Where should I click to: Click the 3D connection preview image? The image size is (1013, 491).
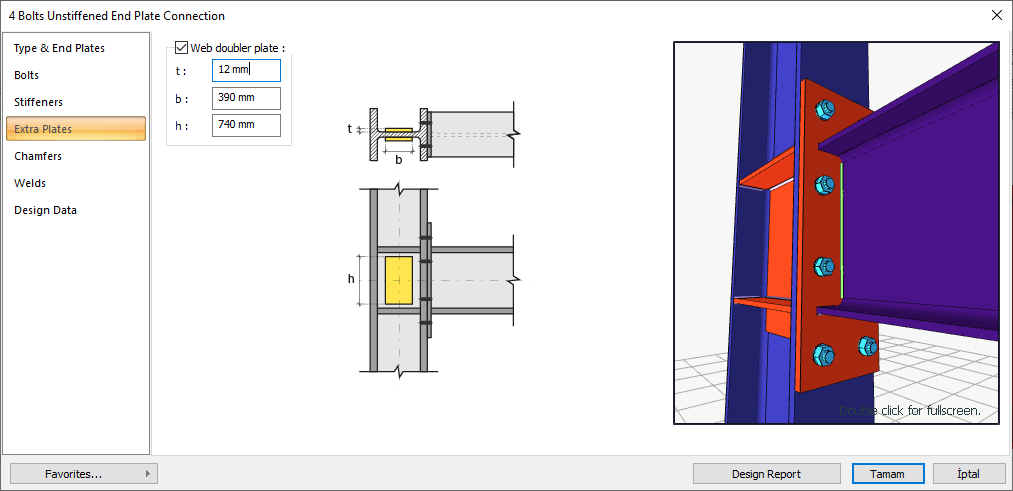[x=837, y=233]
